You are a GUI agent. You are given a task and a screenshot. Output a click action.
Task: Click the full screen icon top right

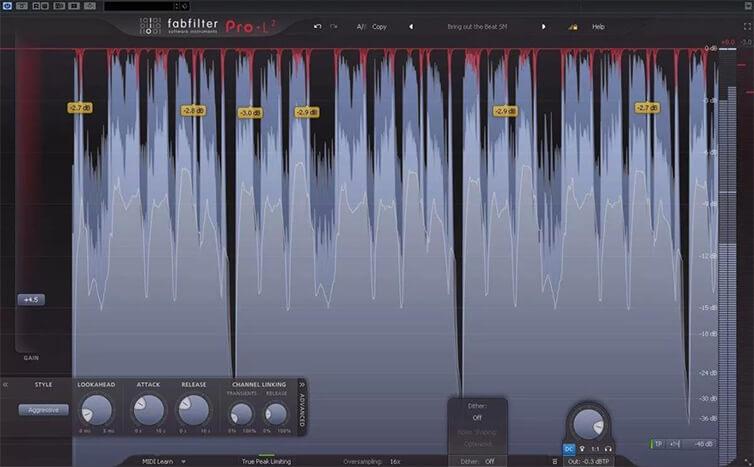(x=747, y=27)
